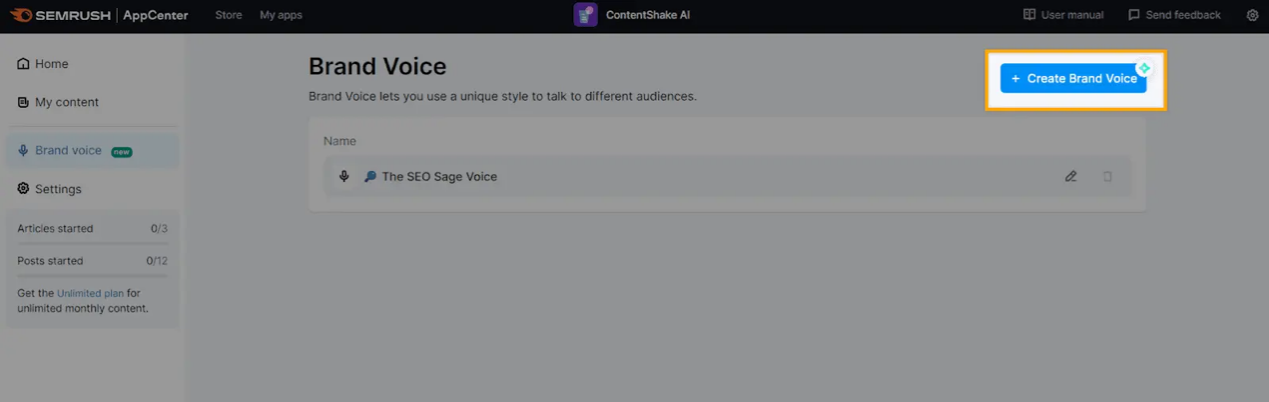Delete The SEO Sage Voice with the trash icon
The image size is (1269, 402).
1107,176
